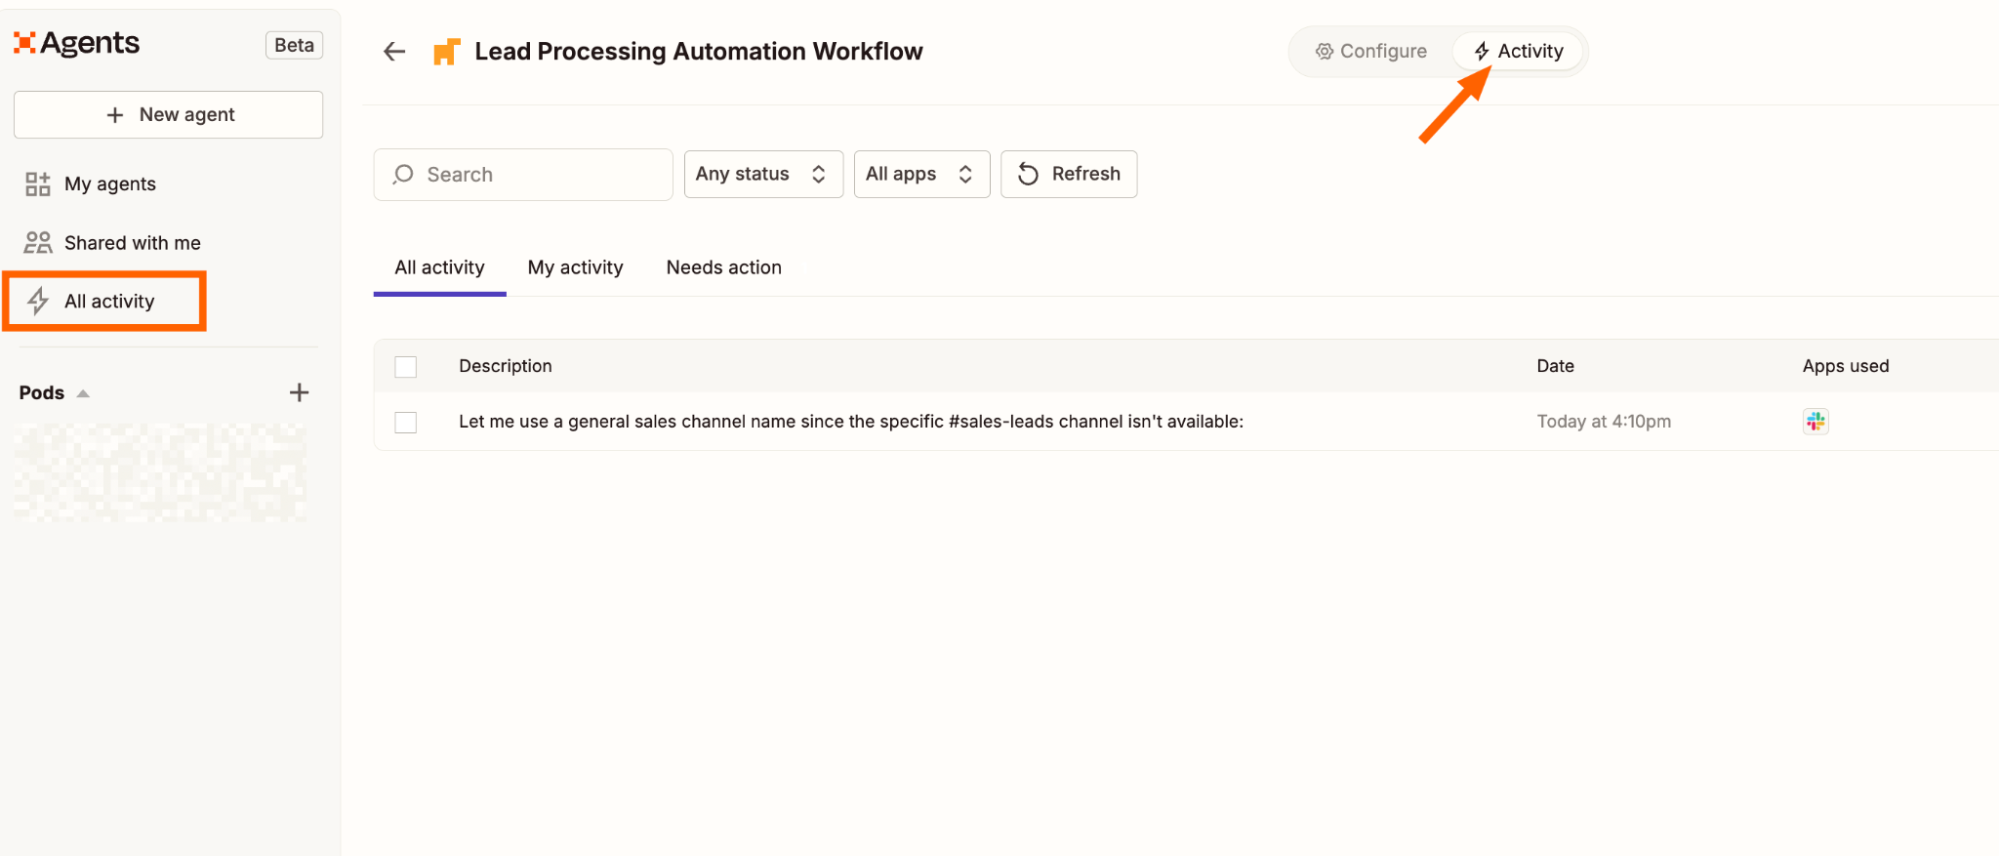This screenshot has width=1999, height=857.
Task: Refresh the activity list
Action: (x=1068, y=174)
